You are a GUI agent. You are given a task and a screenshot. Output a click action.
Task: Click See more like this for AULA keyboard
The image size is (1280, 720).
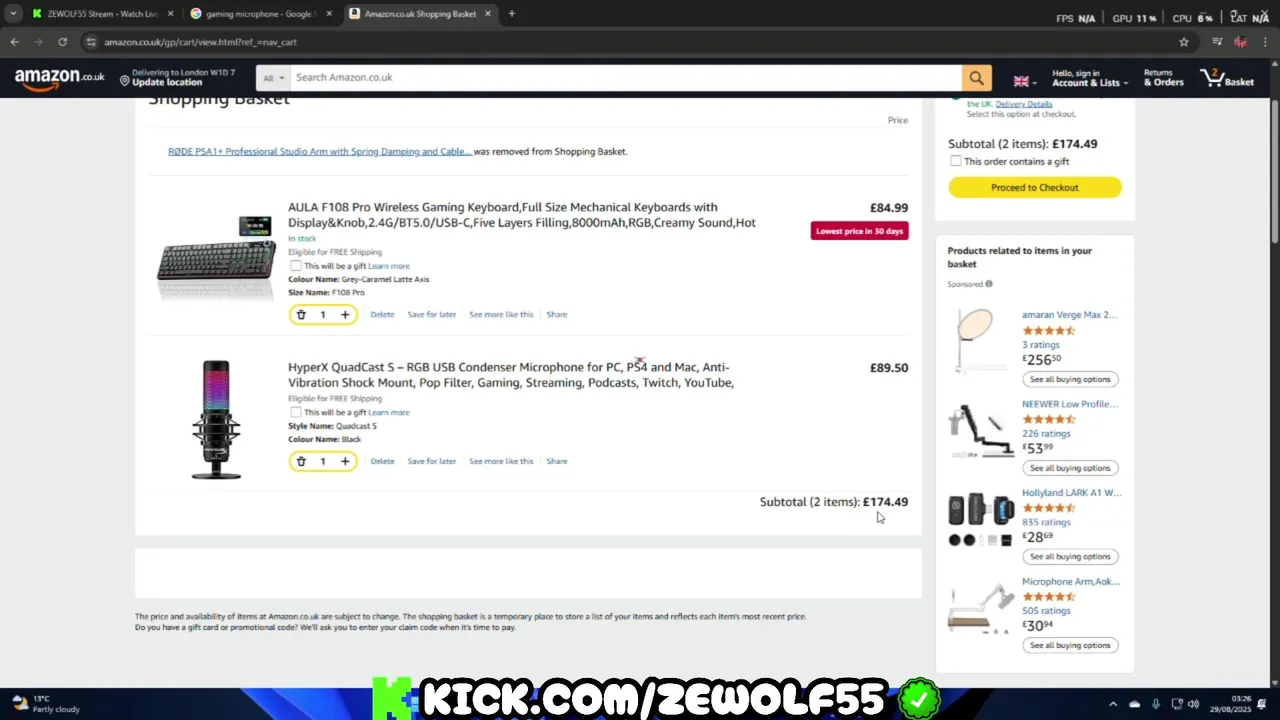click(x=501, y=315)
